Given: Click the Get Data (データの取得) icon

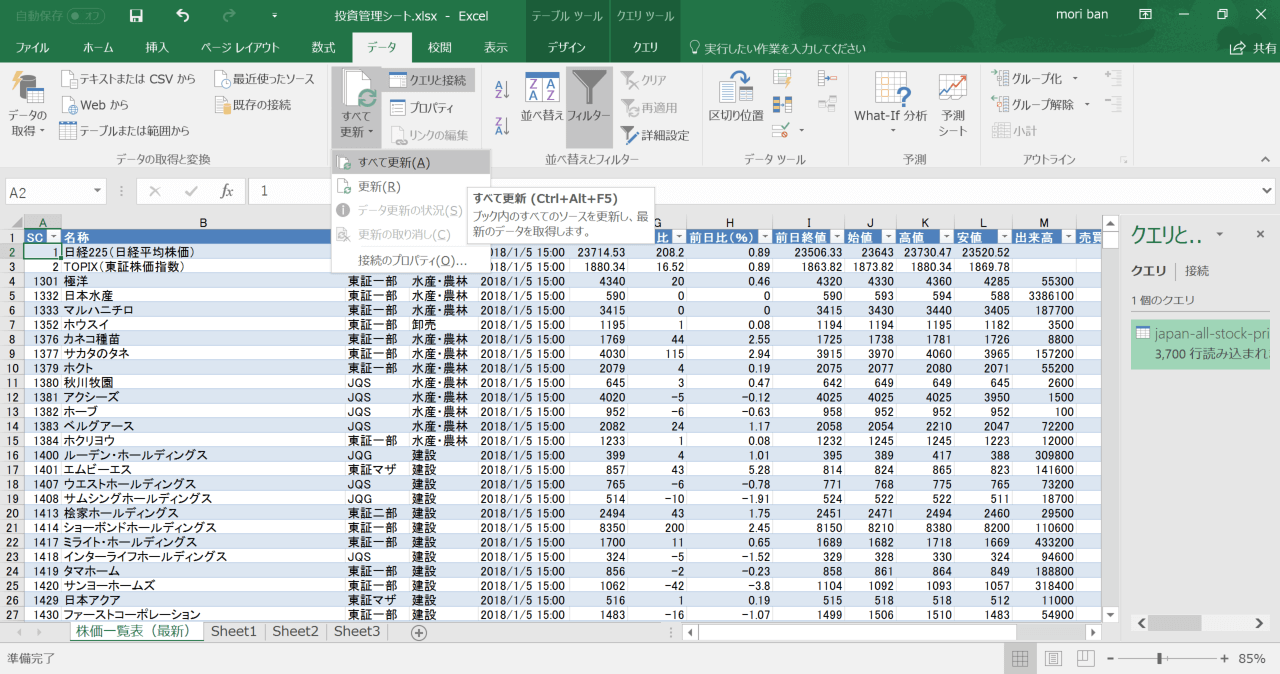Looking at the screenshot, I should point(27,104).
